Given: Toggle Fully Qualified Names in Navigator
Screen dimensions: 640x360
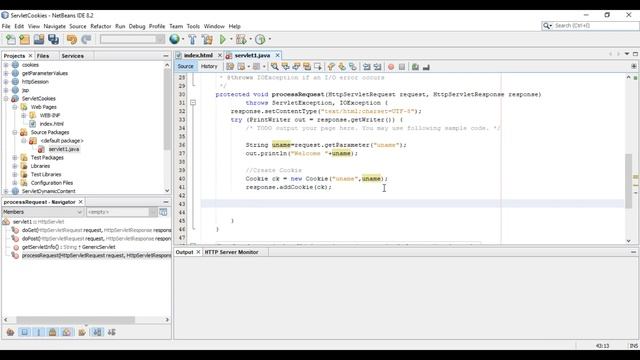Looking at the screenshot, I should click(x=82, y=332).
